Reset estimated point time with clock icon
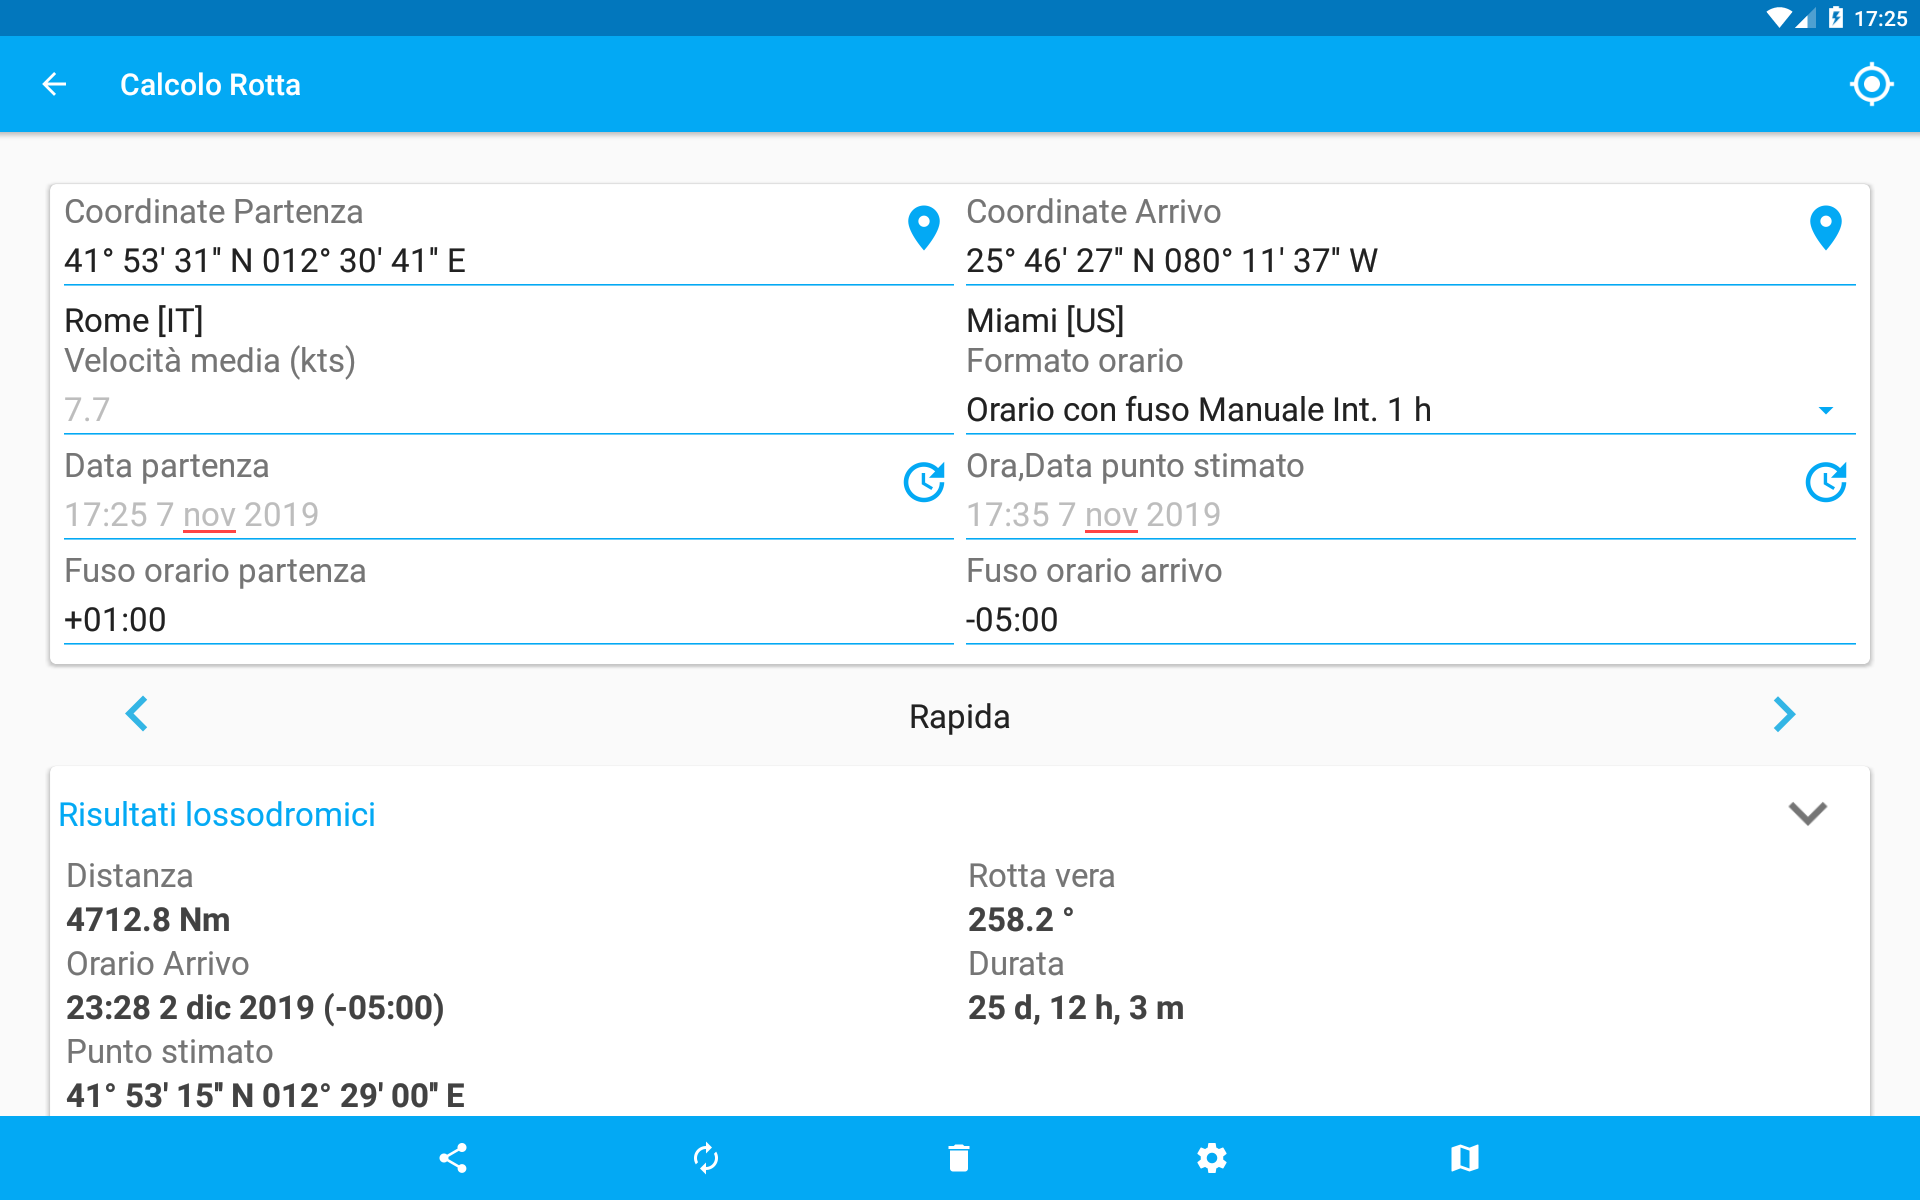 [x=1825, y=482]
